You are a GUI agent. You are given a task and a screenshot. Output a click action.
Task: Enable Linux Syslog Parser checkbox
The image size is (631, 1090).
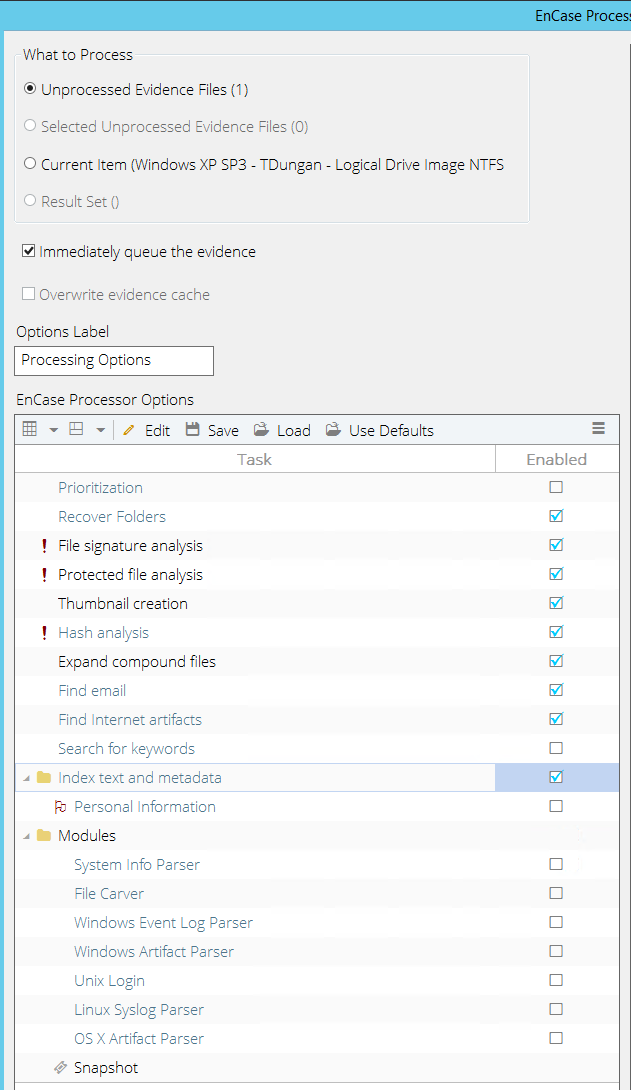coord(556,1009)
